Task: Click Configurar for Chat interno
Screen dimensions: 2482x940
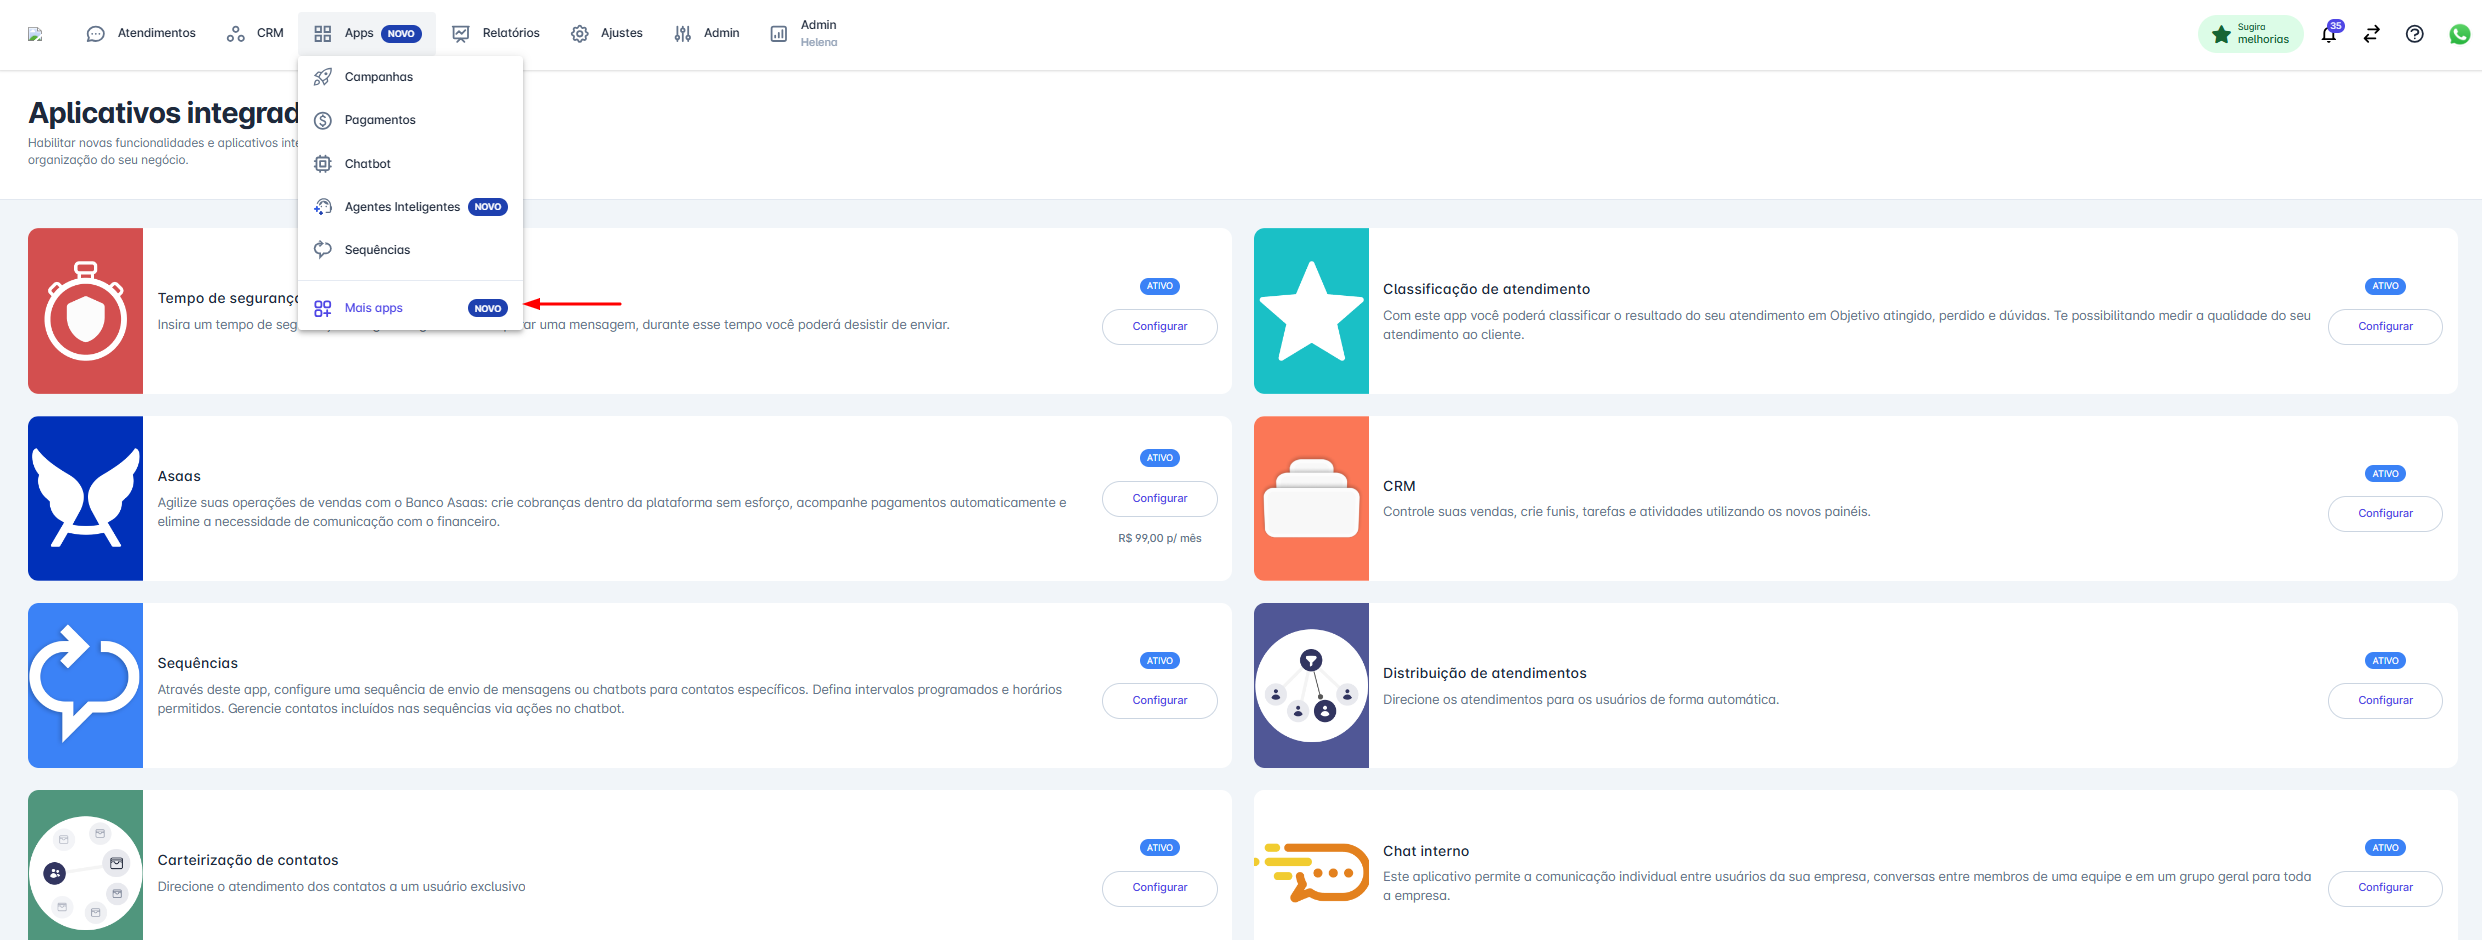Action: coord(2385,888)
